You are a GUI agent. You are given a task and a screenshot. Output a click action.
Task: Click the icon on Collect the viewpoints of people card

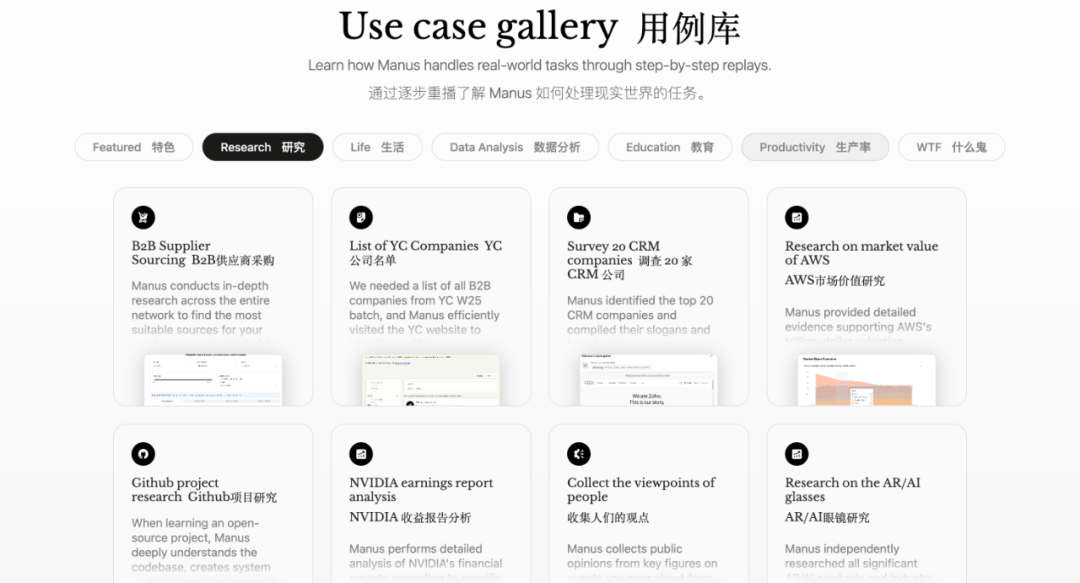pos(579,454)
